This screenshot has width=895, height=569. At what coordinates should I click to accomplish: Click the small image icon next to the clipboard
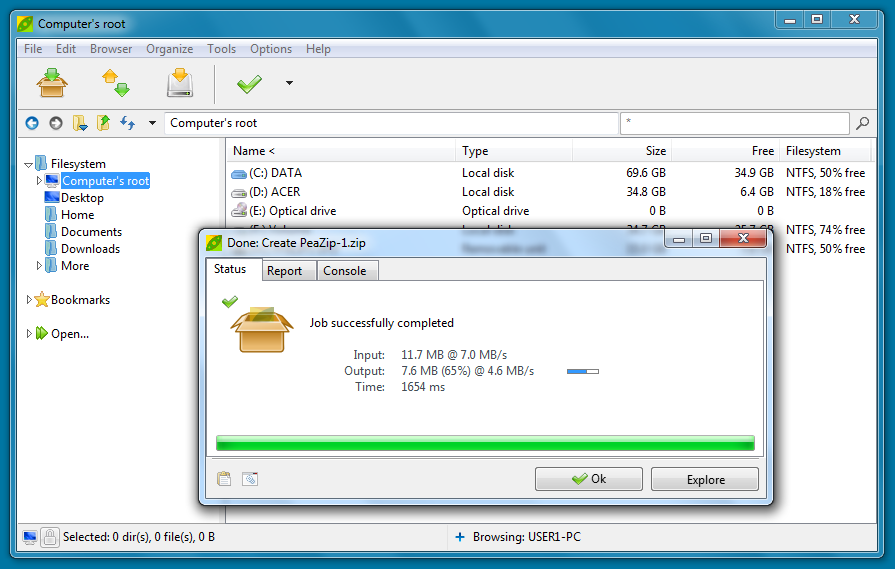pos(250,479)
